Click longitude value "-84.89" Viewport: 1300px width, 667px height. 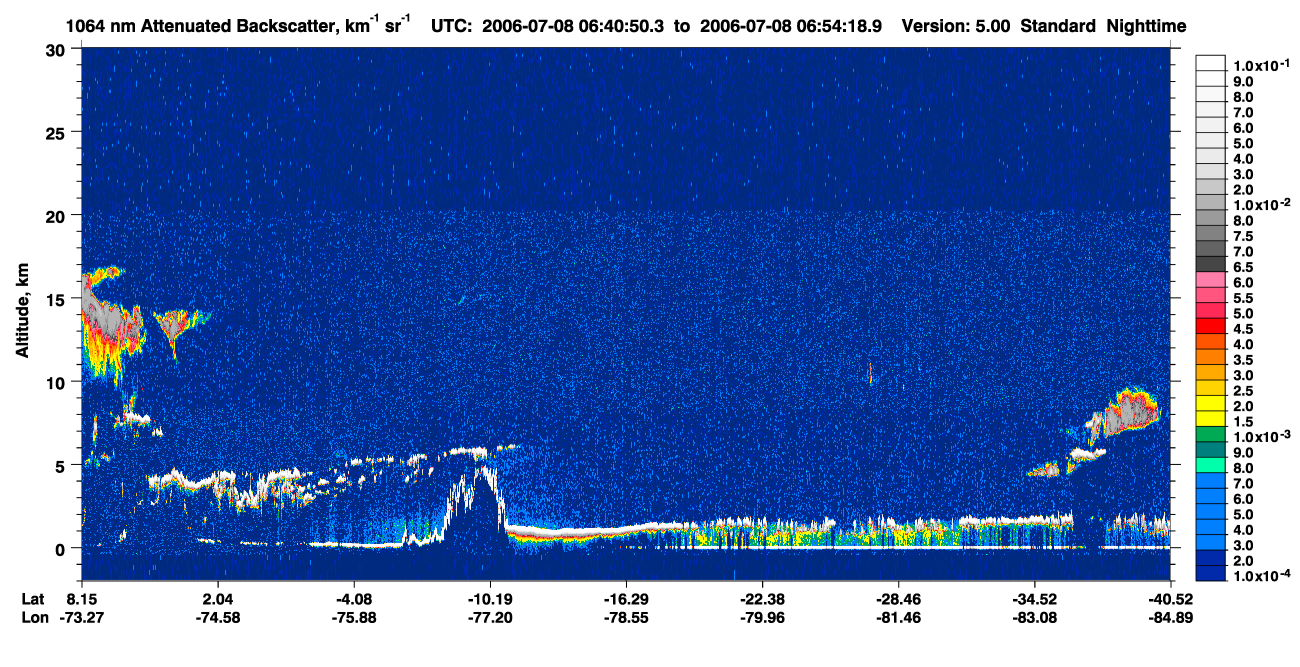click(1170, 617)
